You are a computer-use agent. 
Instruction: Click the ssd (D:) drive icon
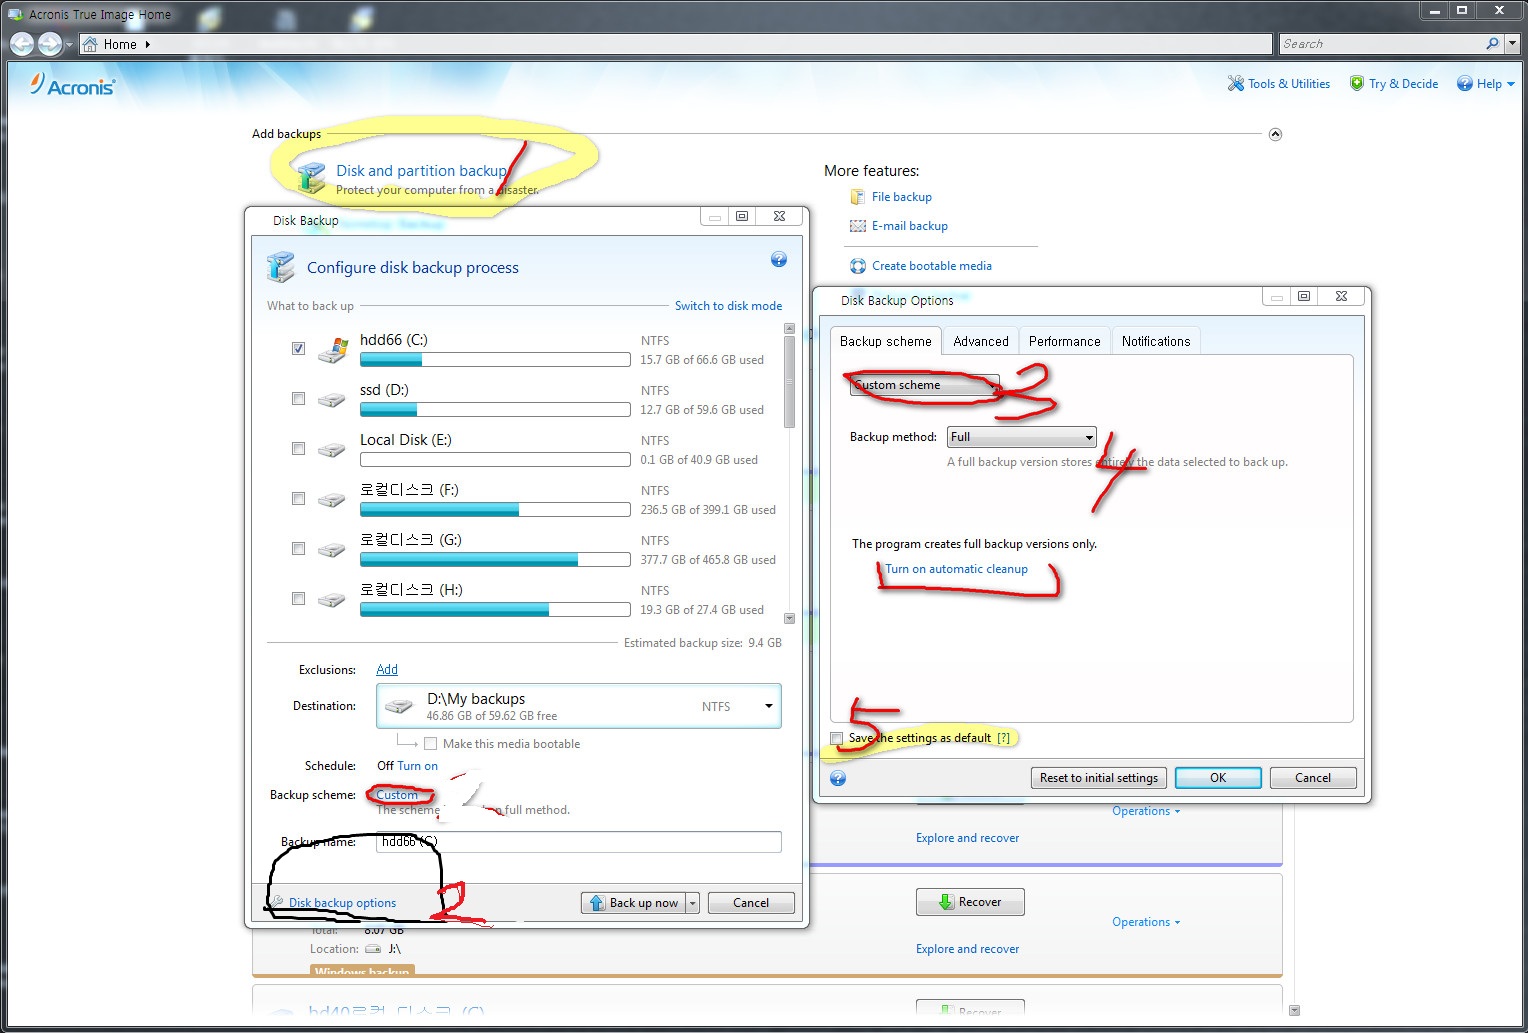coord(331,400)
